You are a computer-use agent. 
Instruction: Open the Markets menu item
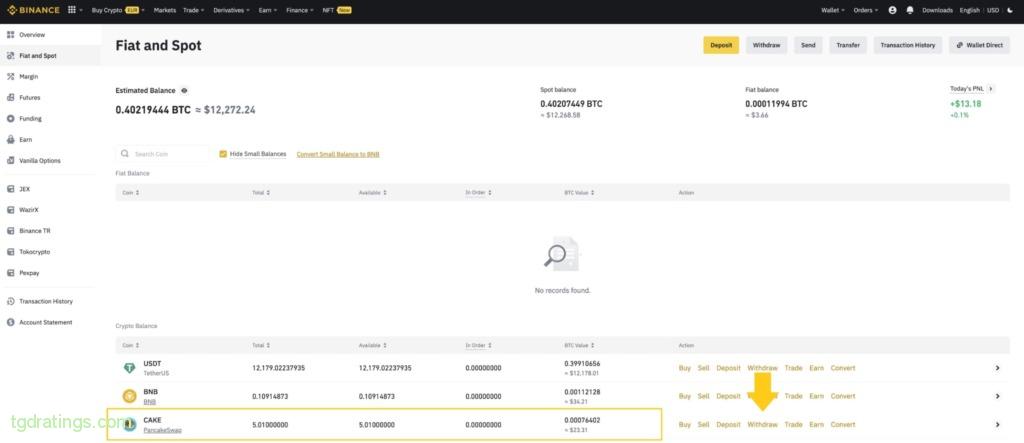click(x=165, y=10)
